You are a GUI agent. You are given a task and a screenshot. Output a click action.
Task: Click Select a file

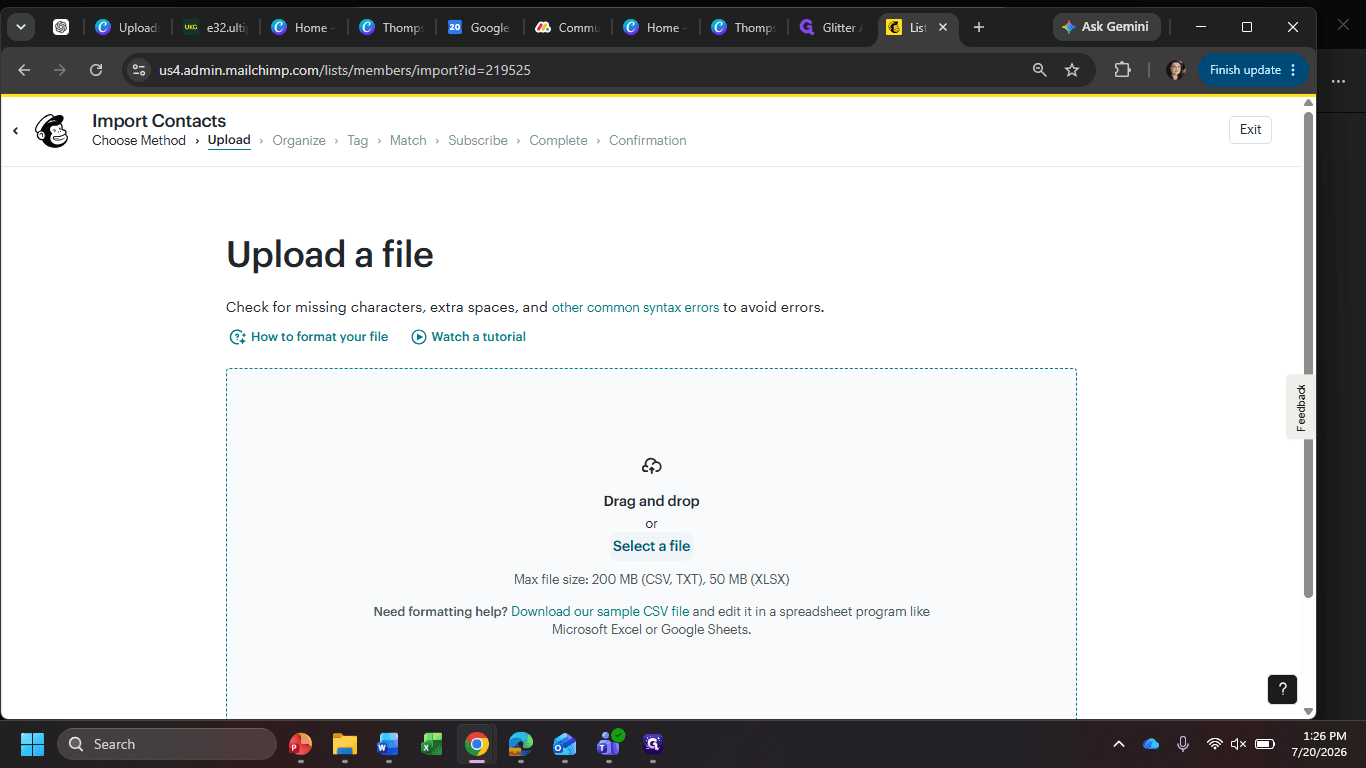point(652,546)
